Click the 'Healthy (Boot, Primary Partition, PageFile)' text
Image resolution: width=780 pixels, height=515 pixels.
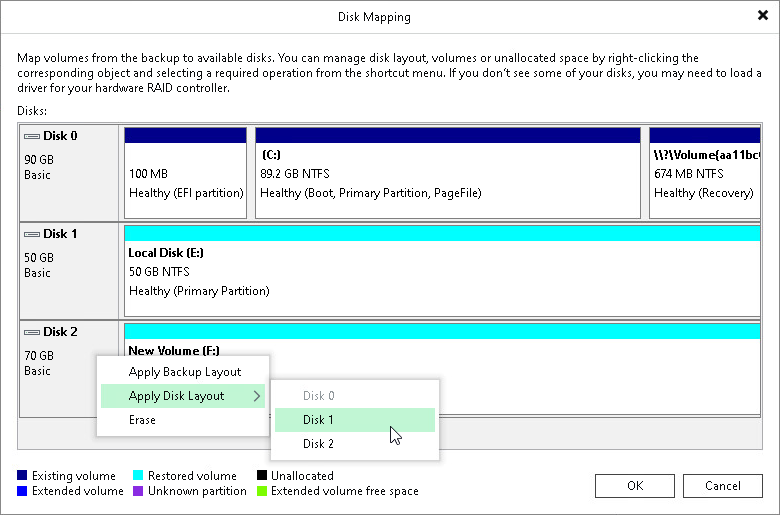(371, 193)
